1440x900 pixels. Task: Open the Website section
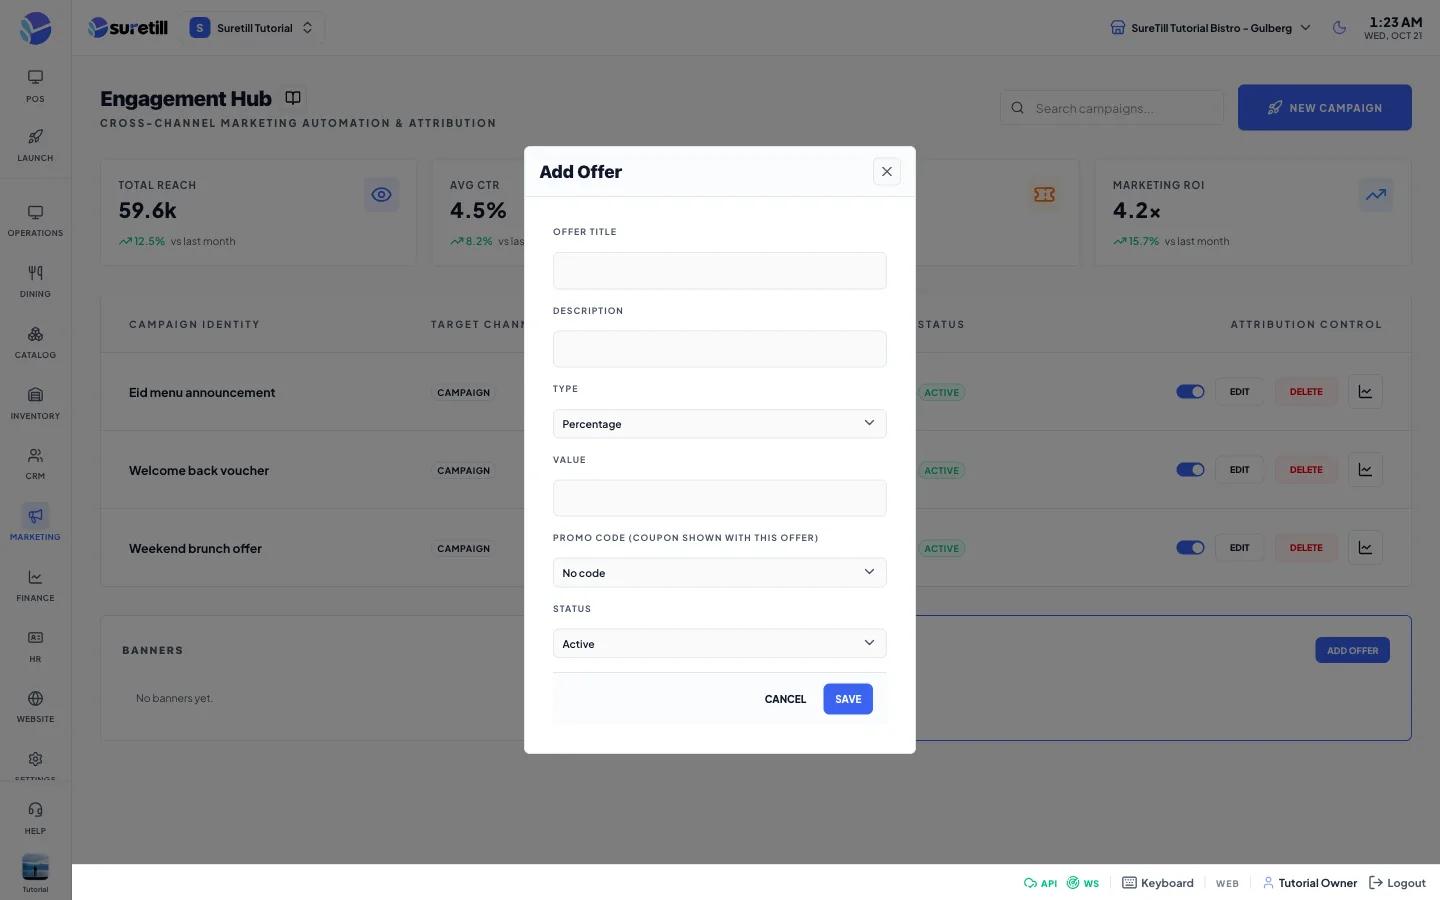pos(35,707)
